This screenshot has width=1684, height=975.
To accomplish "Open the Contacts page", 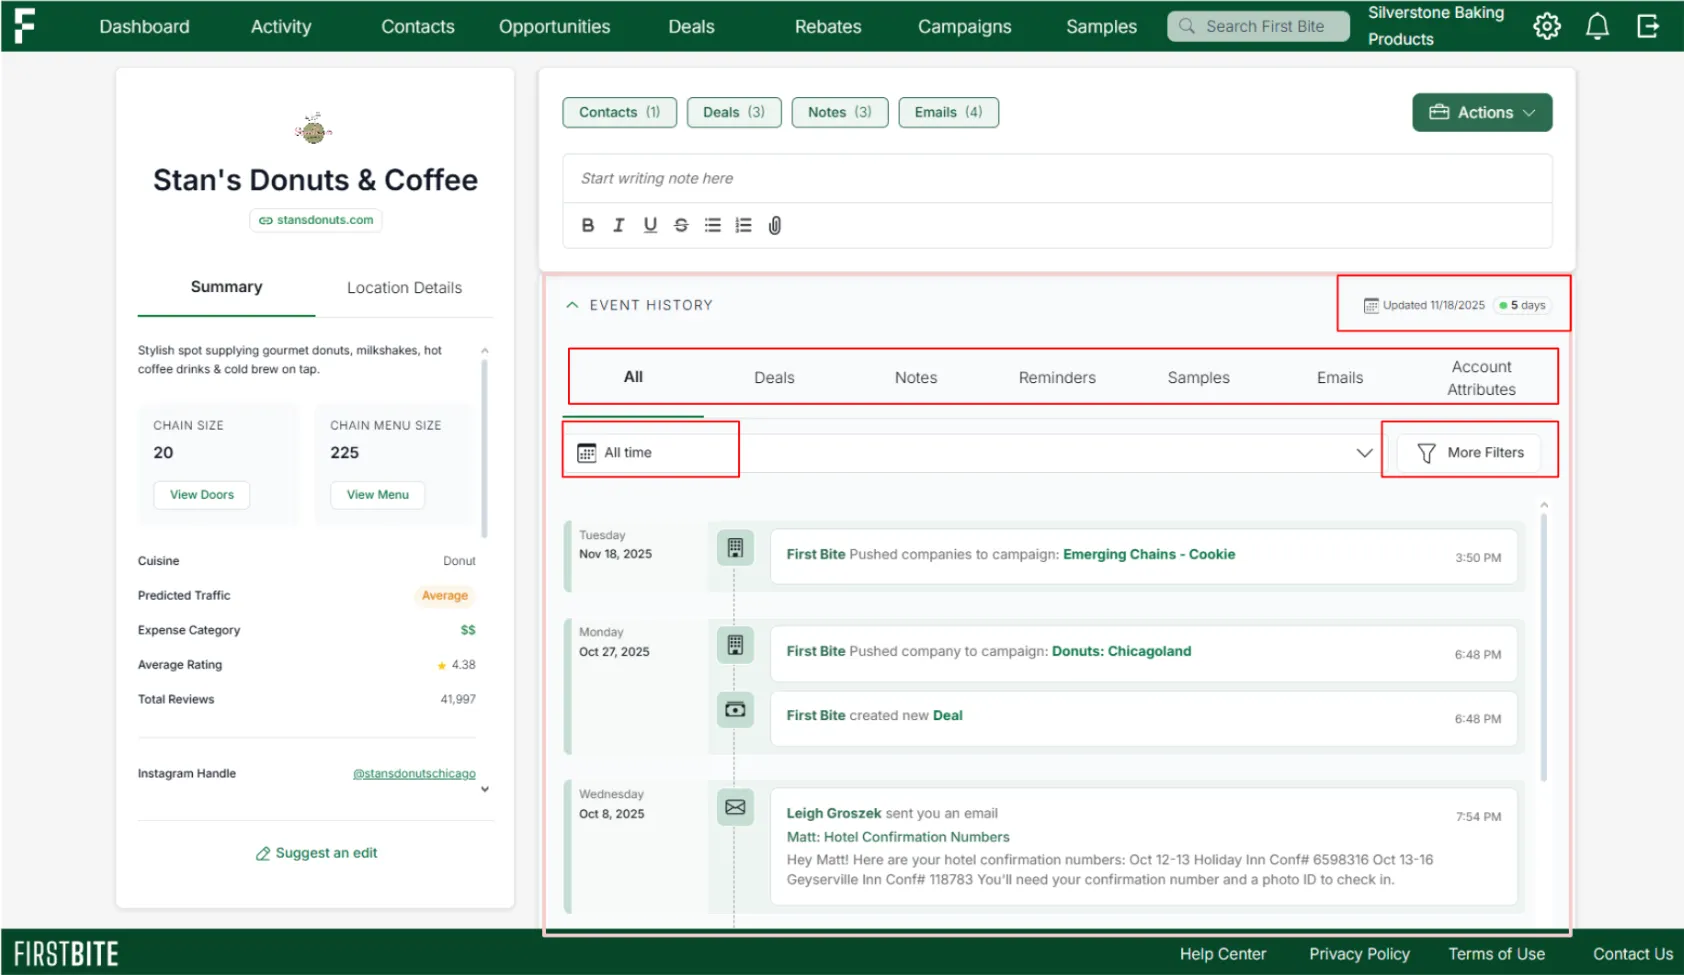I will pos(418,26).
